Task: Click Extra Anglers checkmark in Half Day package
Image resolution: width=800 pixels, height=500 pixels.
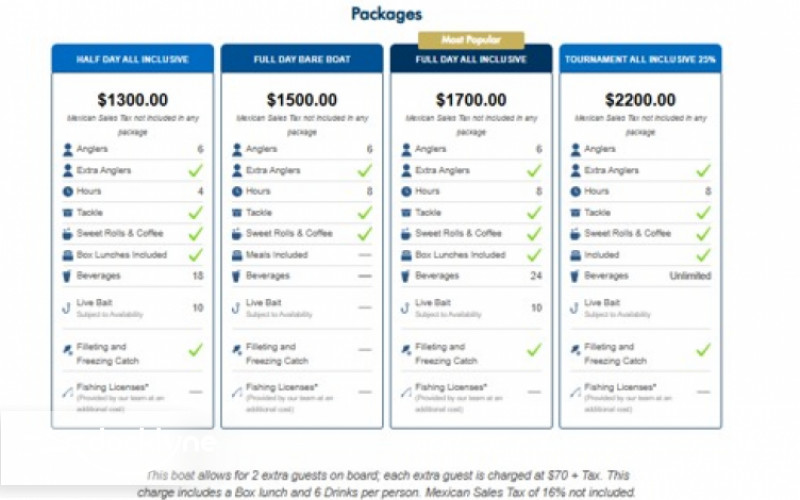Action: click(196, 171)
